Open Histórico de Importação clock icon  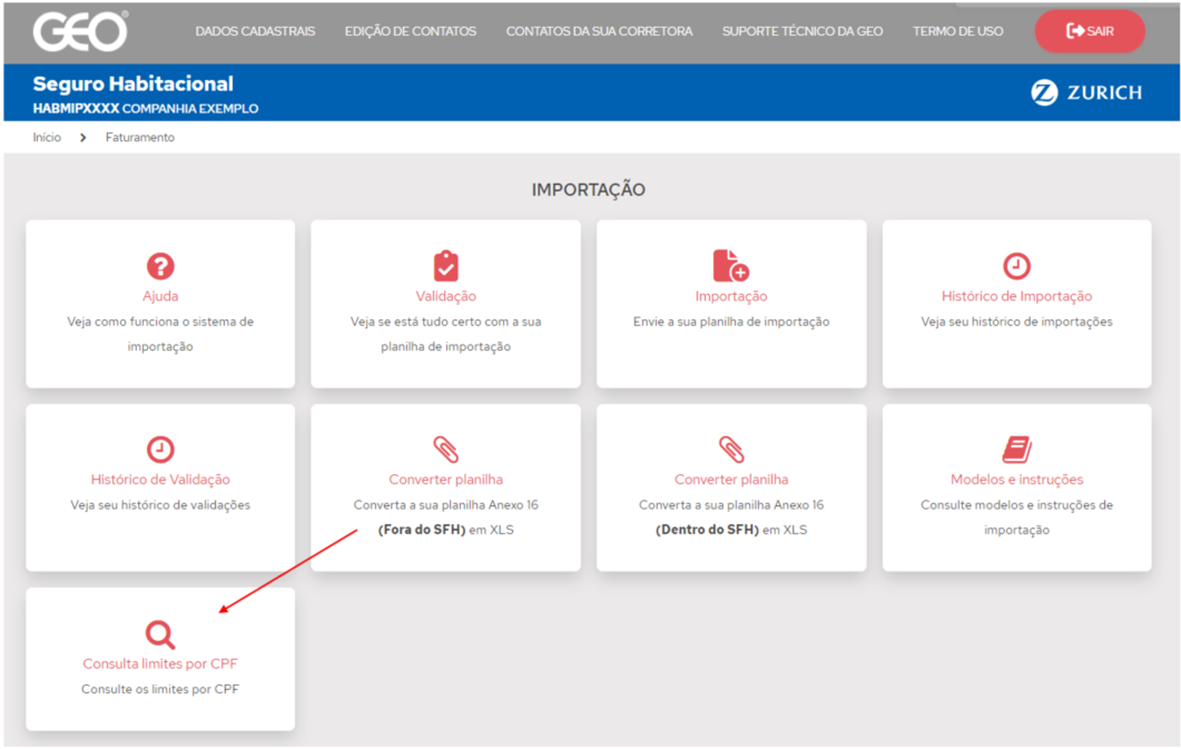1016,266
